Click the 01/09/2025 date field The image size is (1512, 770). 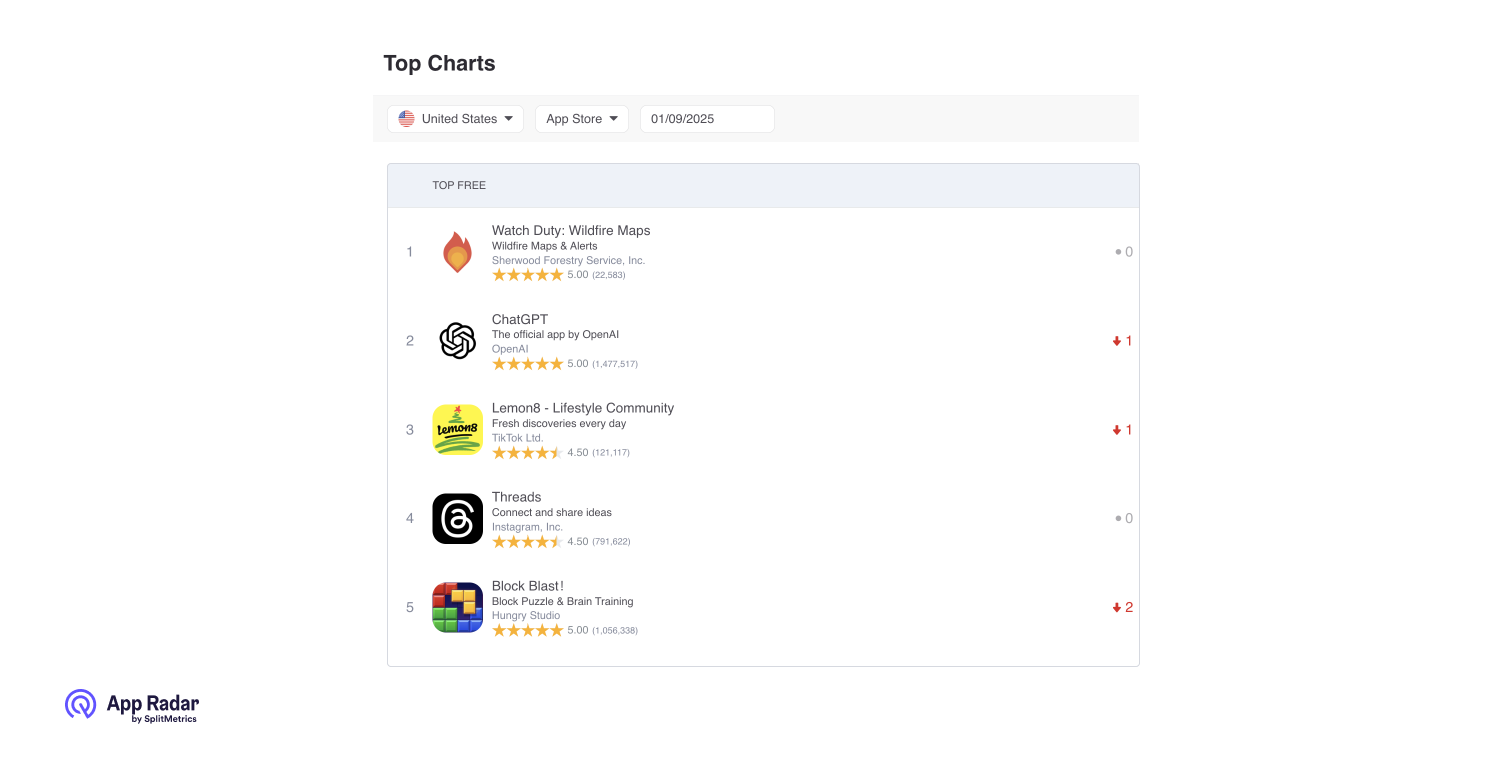[x=707, y=118]
